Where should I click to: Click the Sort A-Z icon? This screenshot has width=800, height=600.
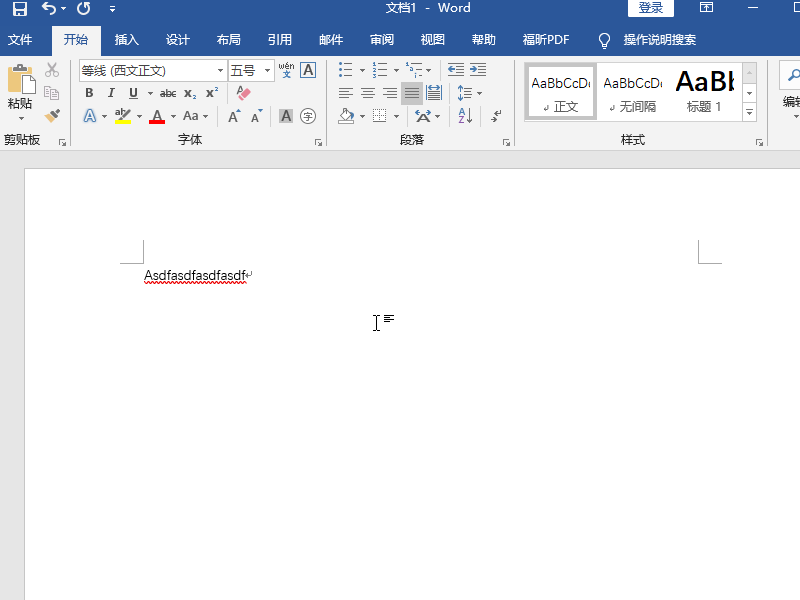point(465,116)
